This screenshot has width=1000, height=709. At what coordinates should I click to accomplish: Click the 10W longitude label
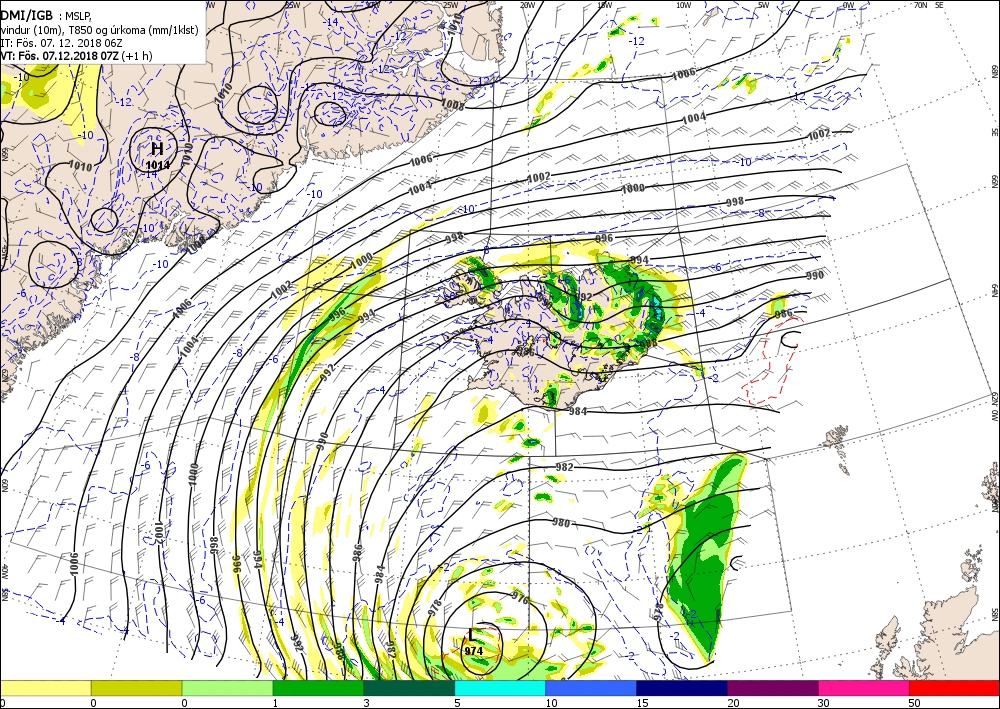point(683,5)
